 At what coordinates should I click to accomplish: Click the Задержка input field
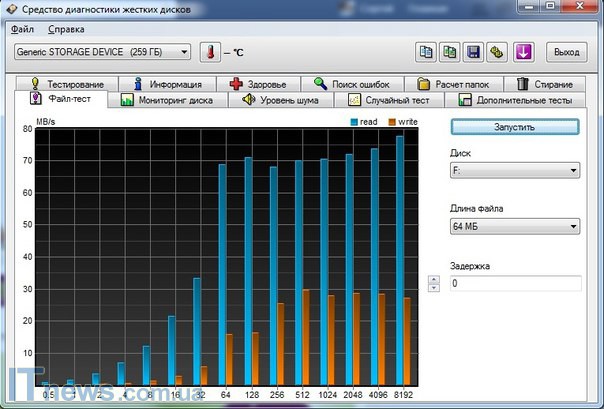tap(514, 284)
